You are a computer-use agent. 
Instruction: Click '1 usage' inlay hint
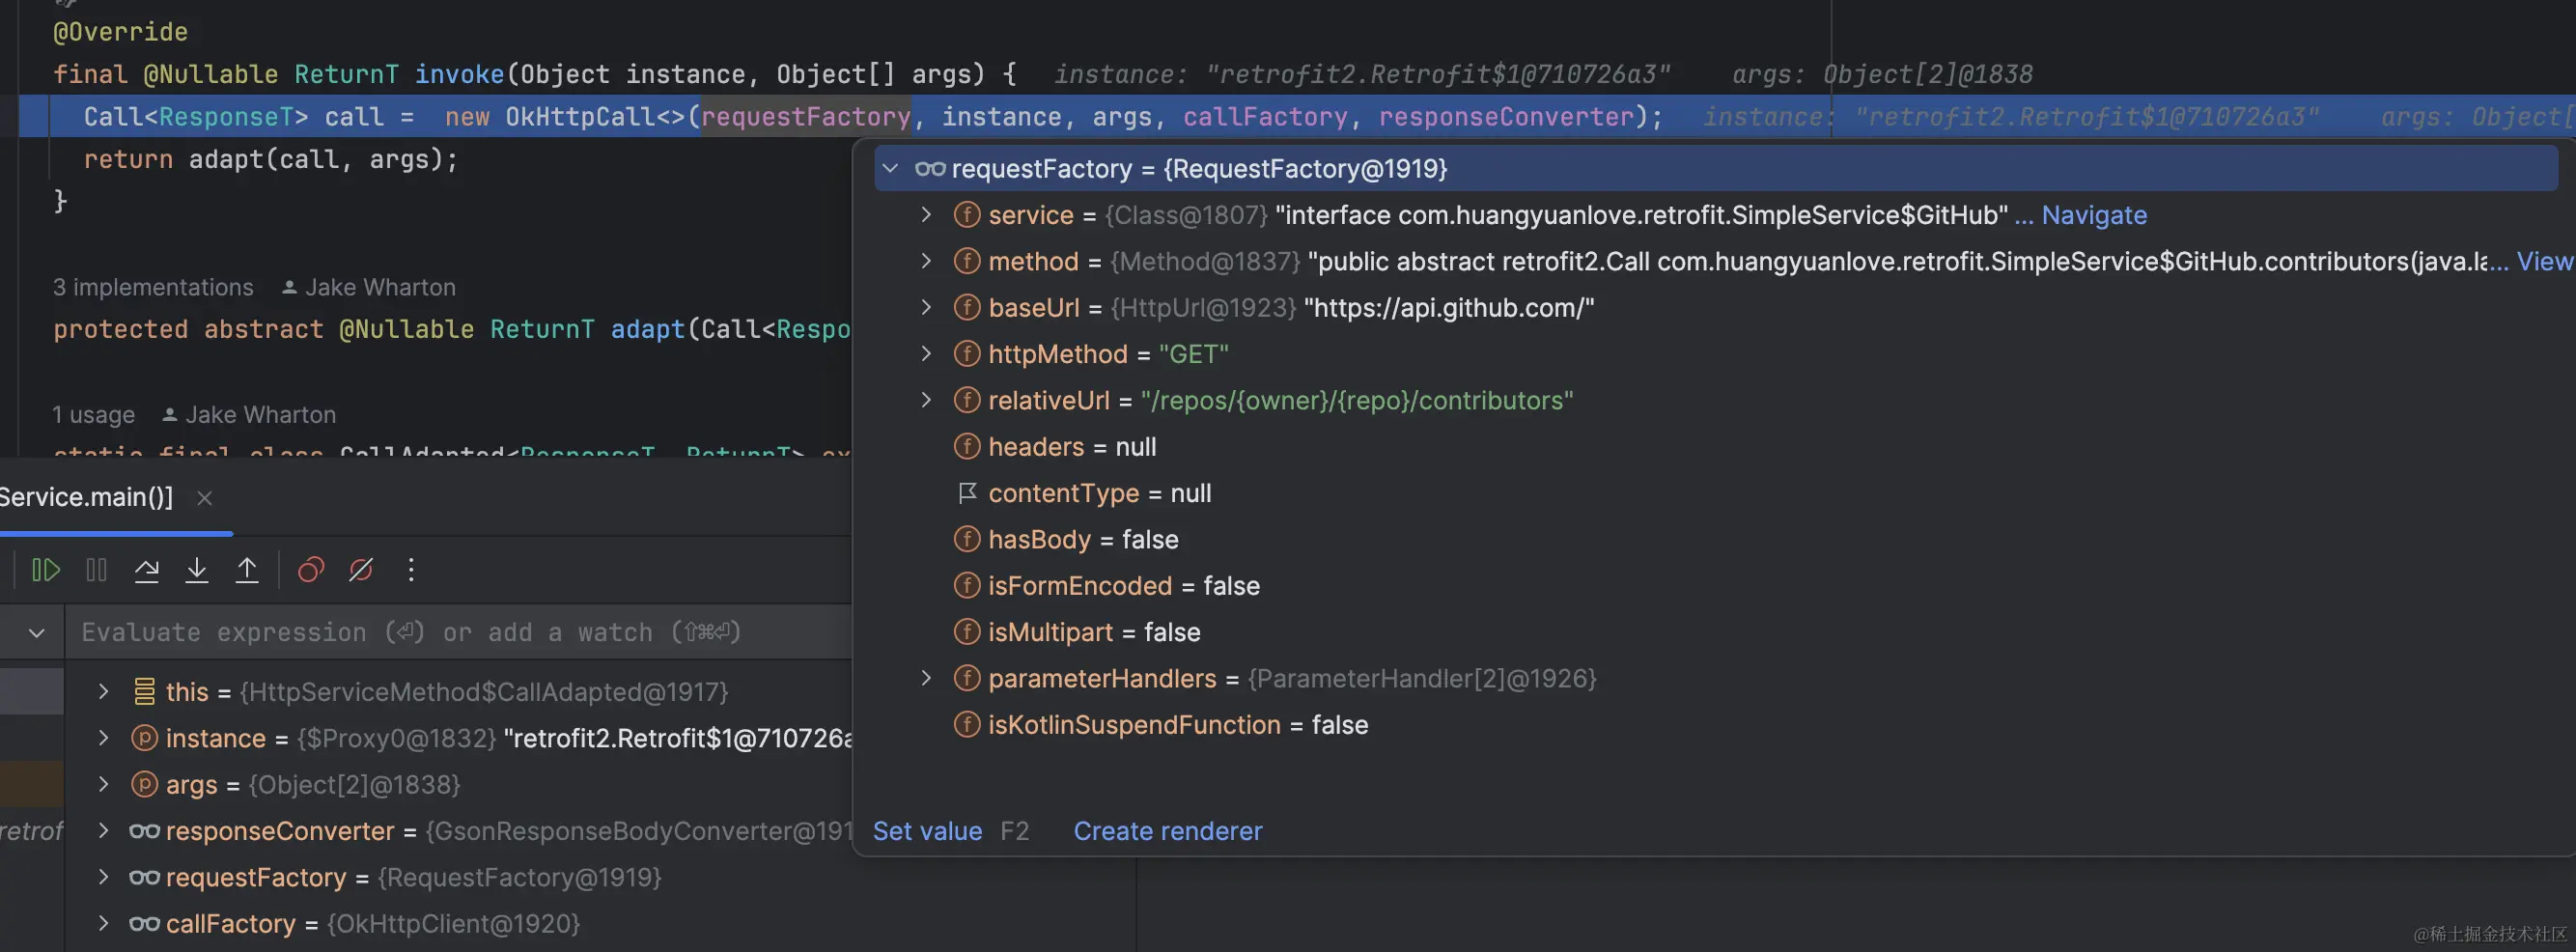93,414
